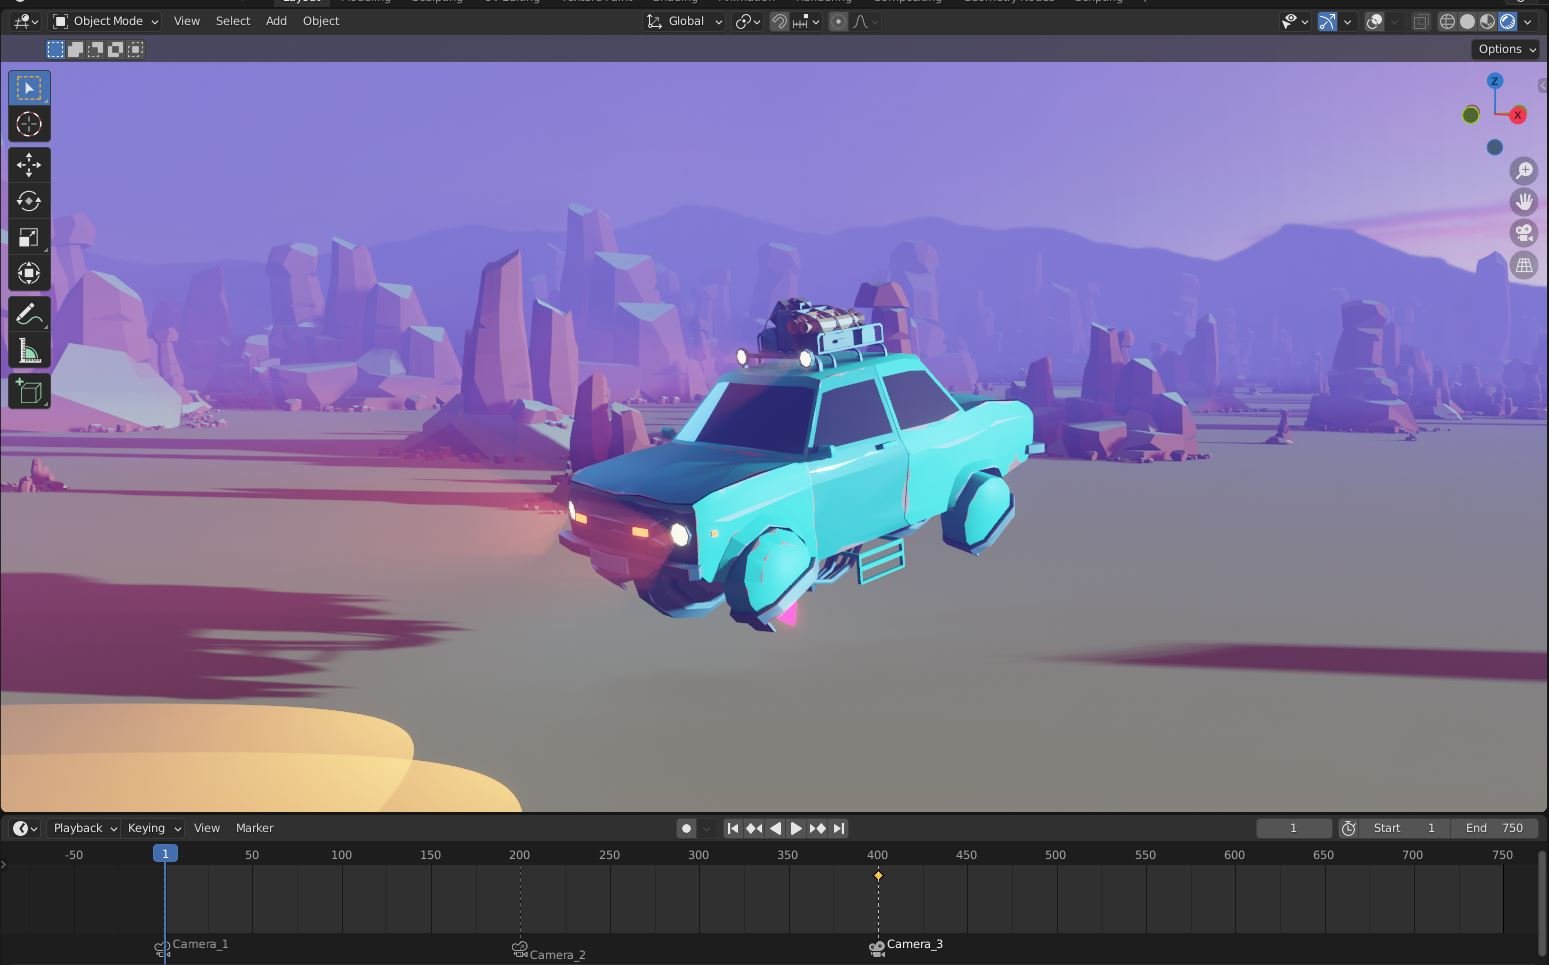Click the viewport zoom magnifier icon
The width and height of the screenshot is (1549, 965).
coord(1524,171)
